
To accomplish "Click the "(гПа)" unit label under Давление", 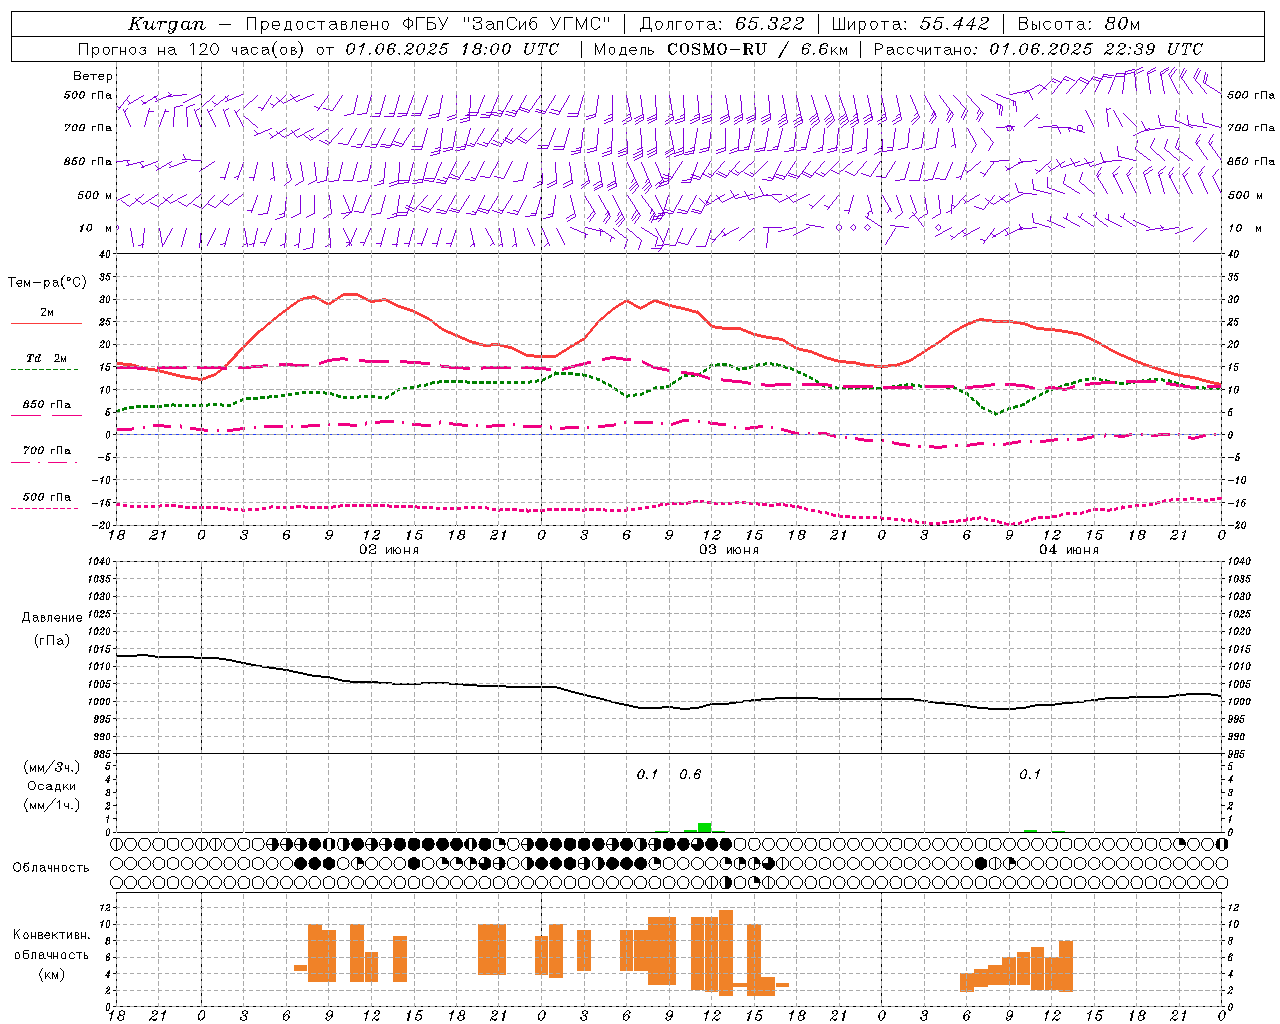I will [x=52, y=641].
